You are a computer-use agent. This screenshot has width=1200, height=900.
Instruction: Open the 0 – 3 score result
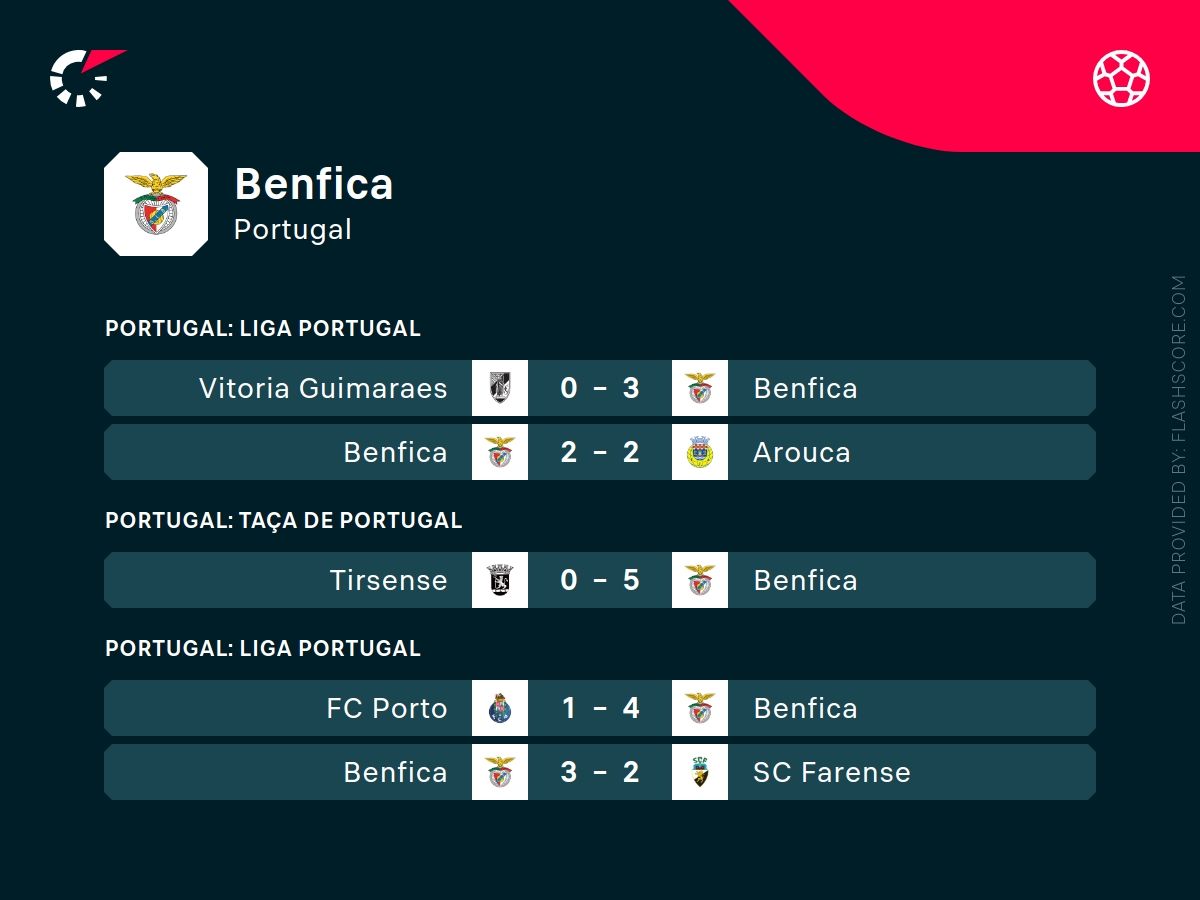coord(600,388)
